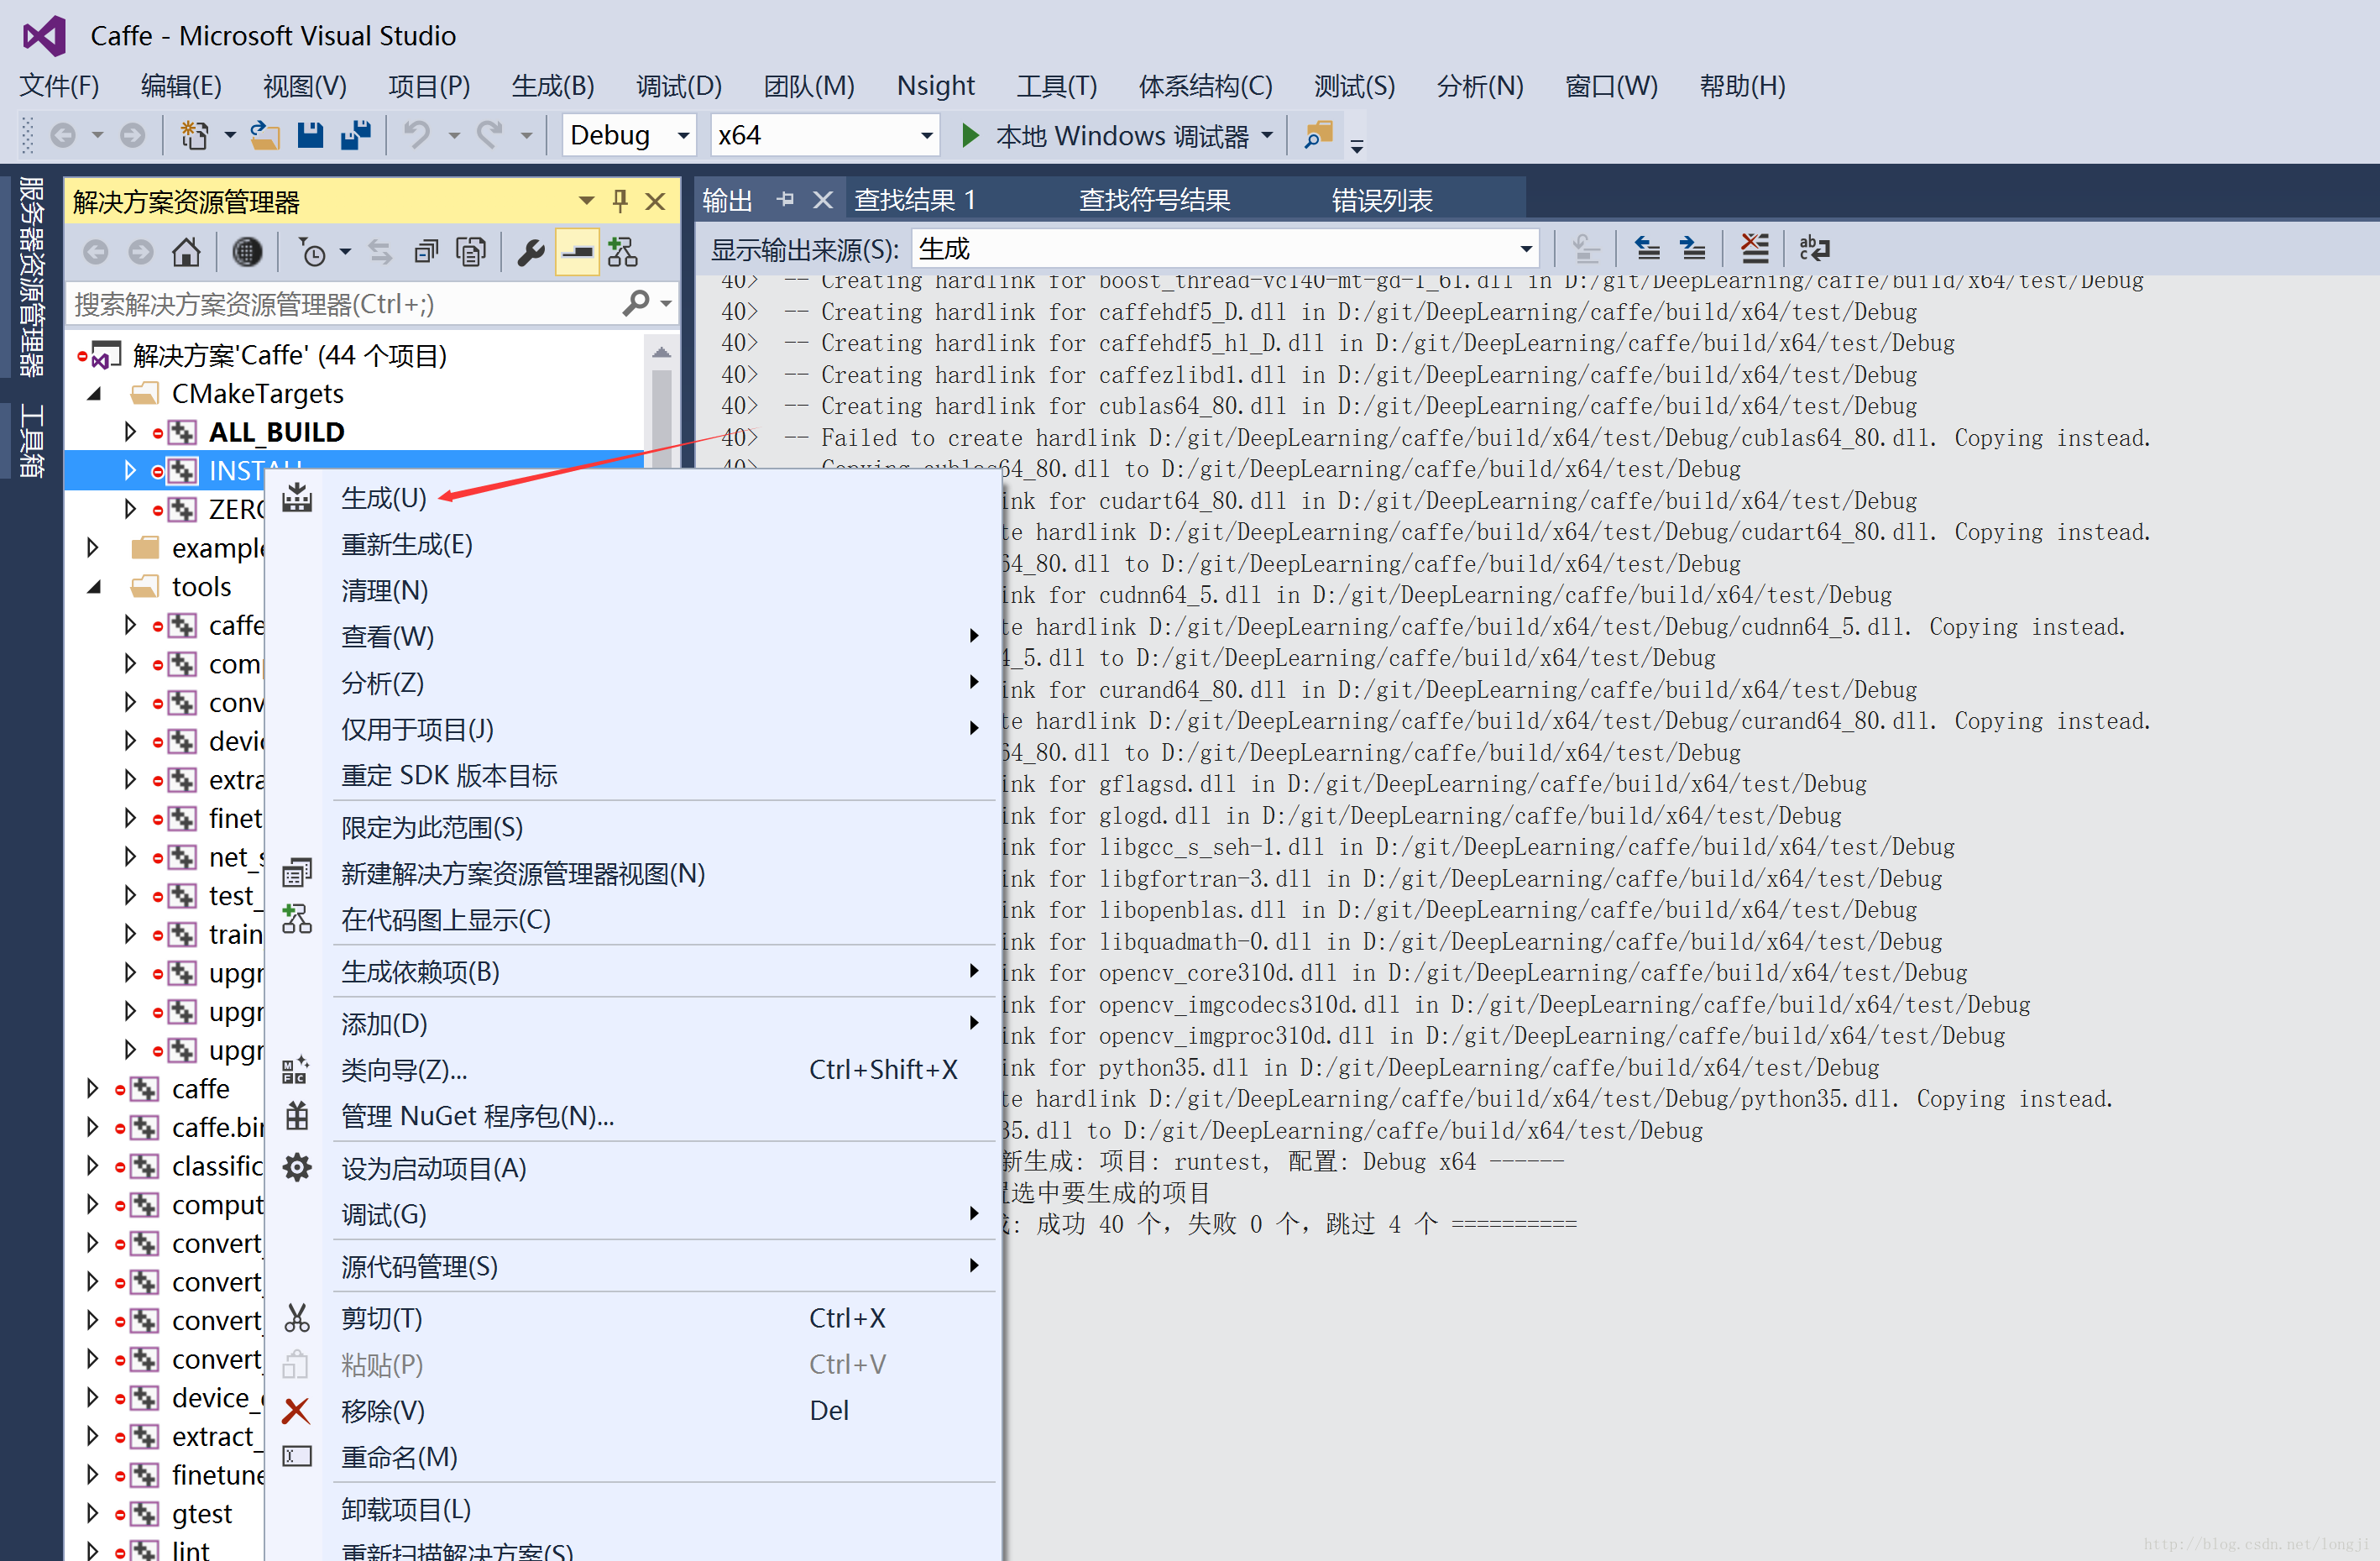2380x1561 pixels.
Task: Open Properties wrench icon in Solution Explorer
Action: coord(530,252)
